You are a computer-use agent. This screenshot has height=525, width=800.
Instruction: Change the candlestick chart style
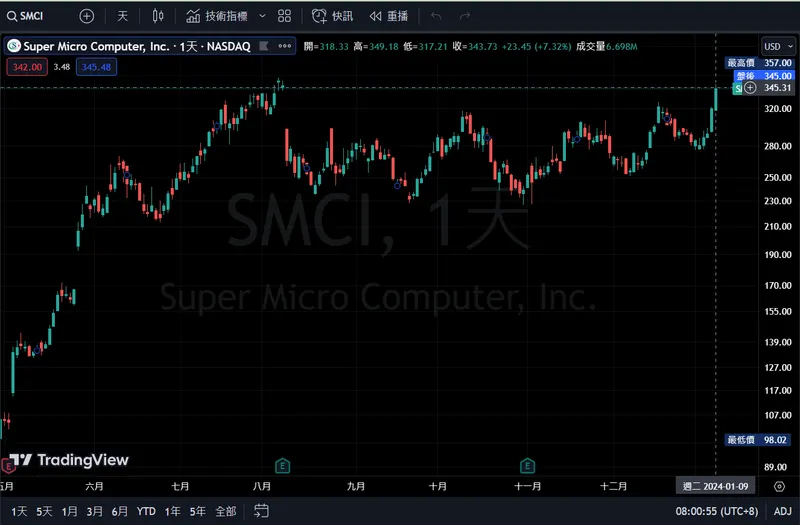pos(158,16)
